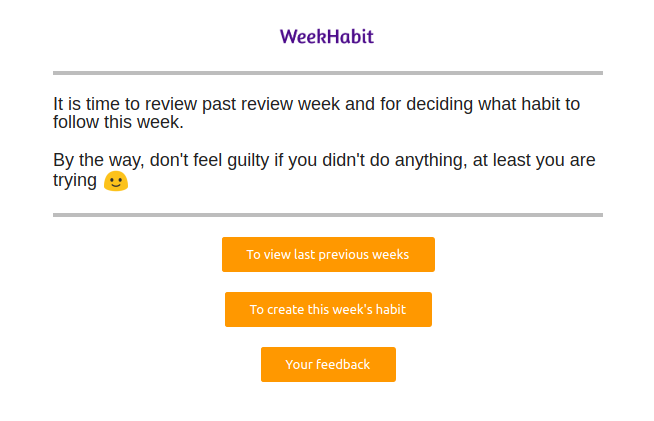Click the word 'feedback' on the last button
The image size is (654, 421).
[343, 365]
